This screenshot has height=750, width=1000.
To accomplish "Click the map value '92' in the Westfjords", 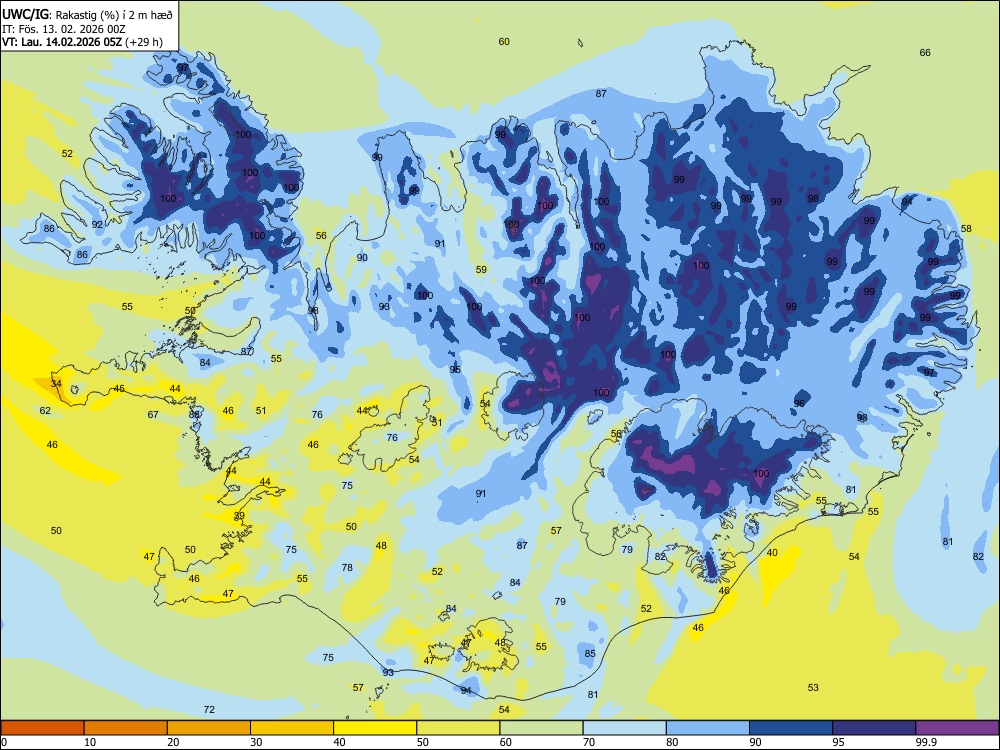I will (x=97, y=224).
